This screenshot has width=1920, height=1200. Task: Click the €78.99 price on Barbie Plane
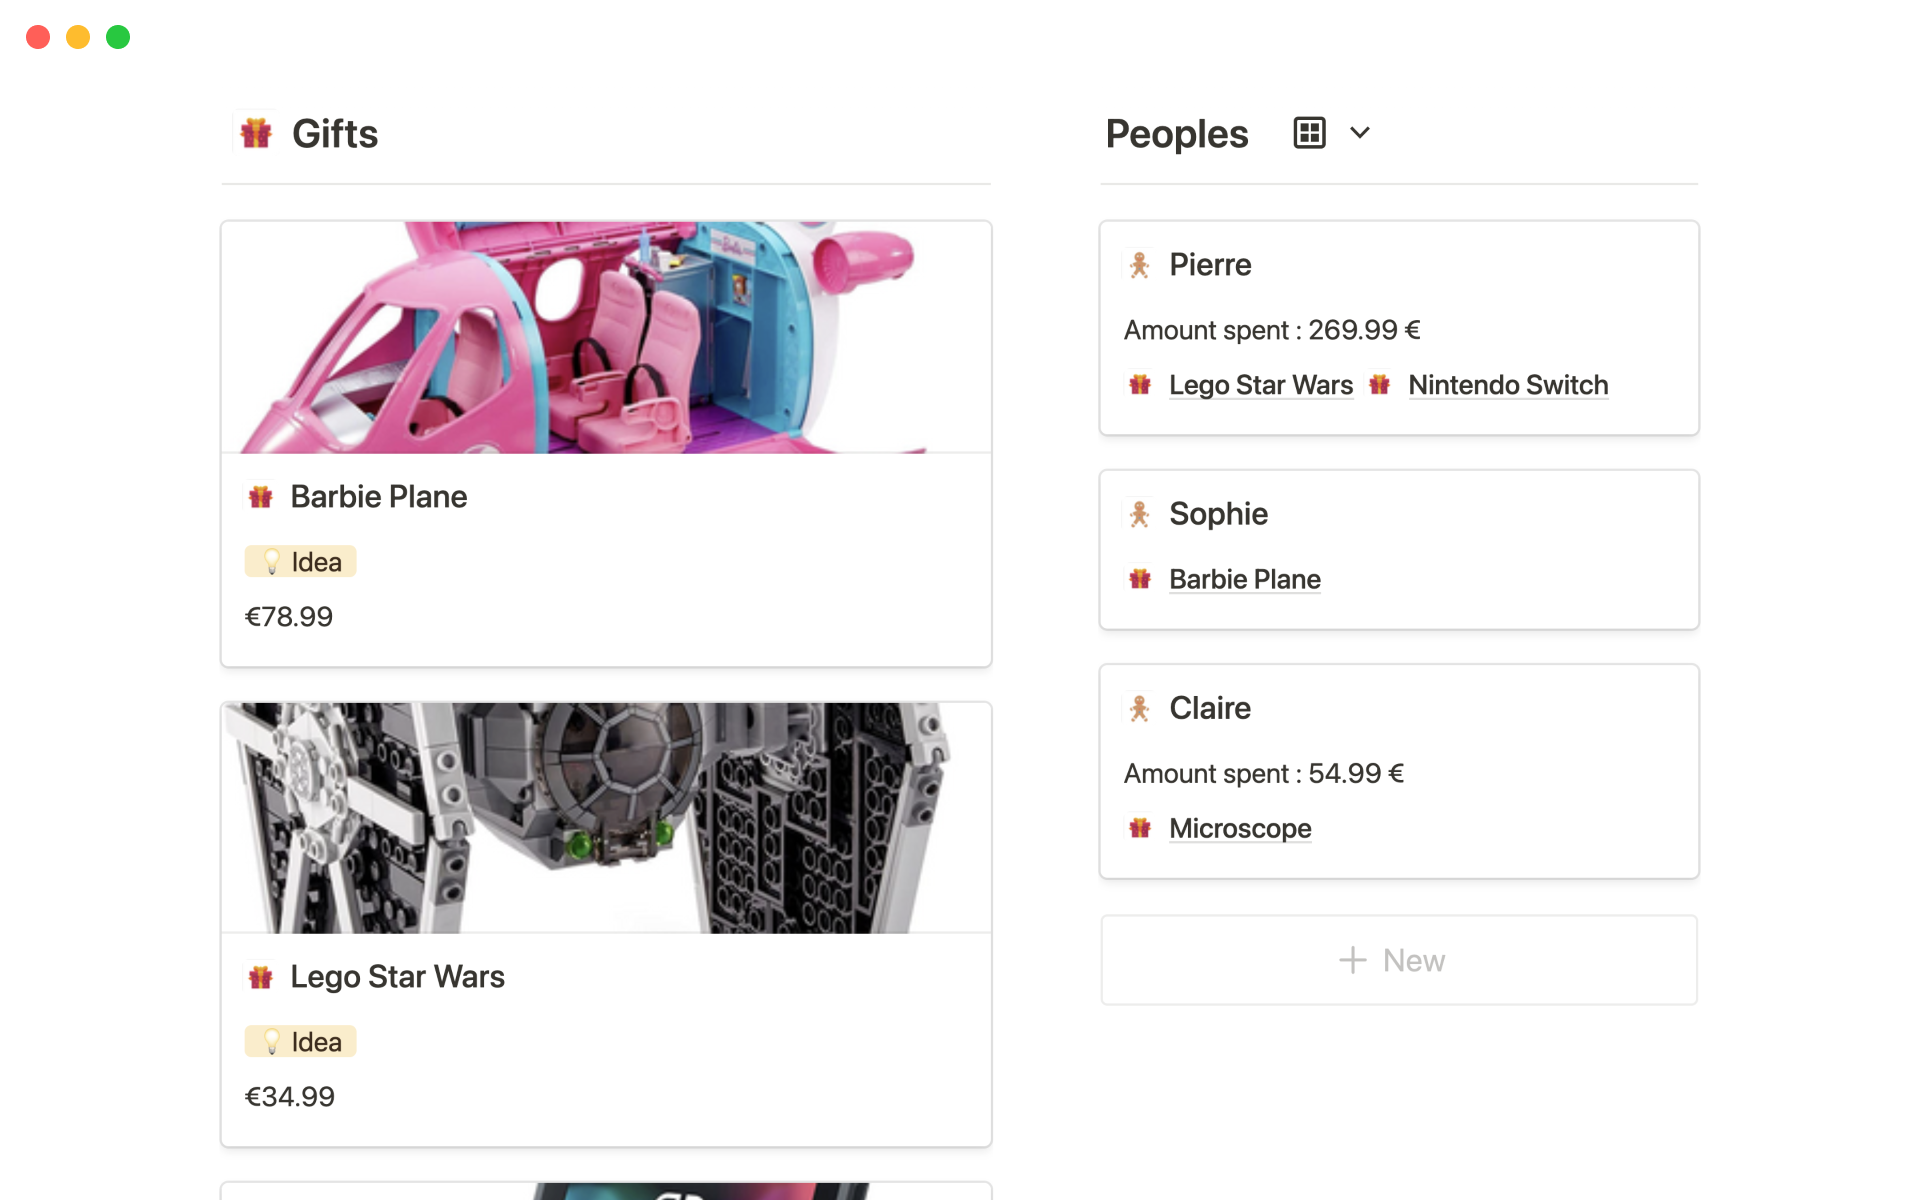pos(289,617)
